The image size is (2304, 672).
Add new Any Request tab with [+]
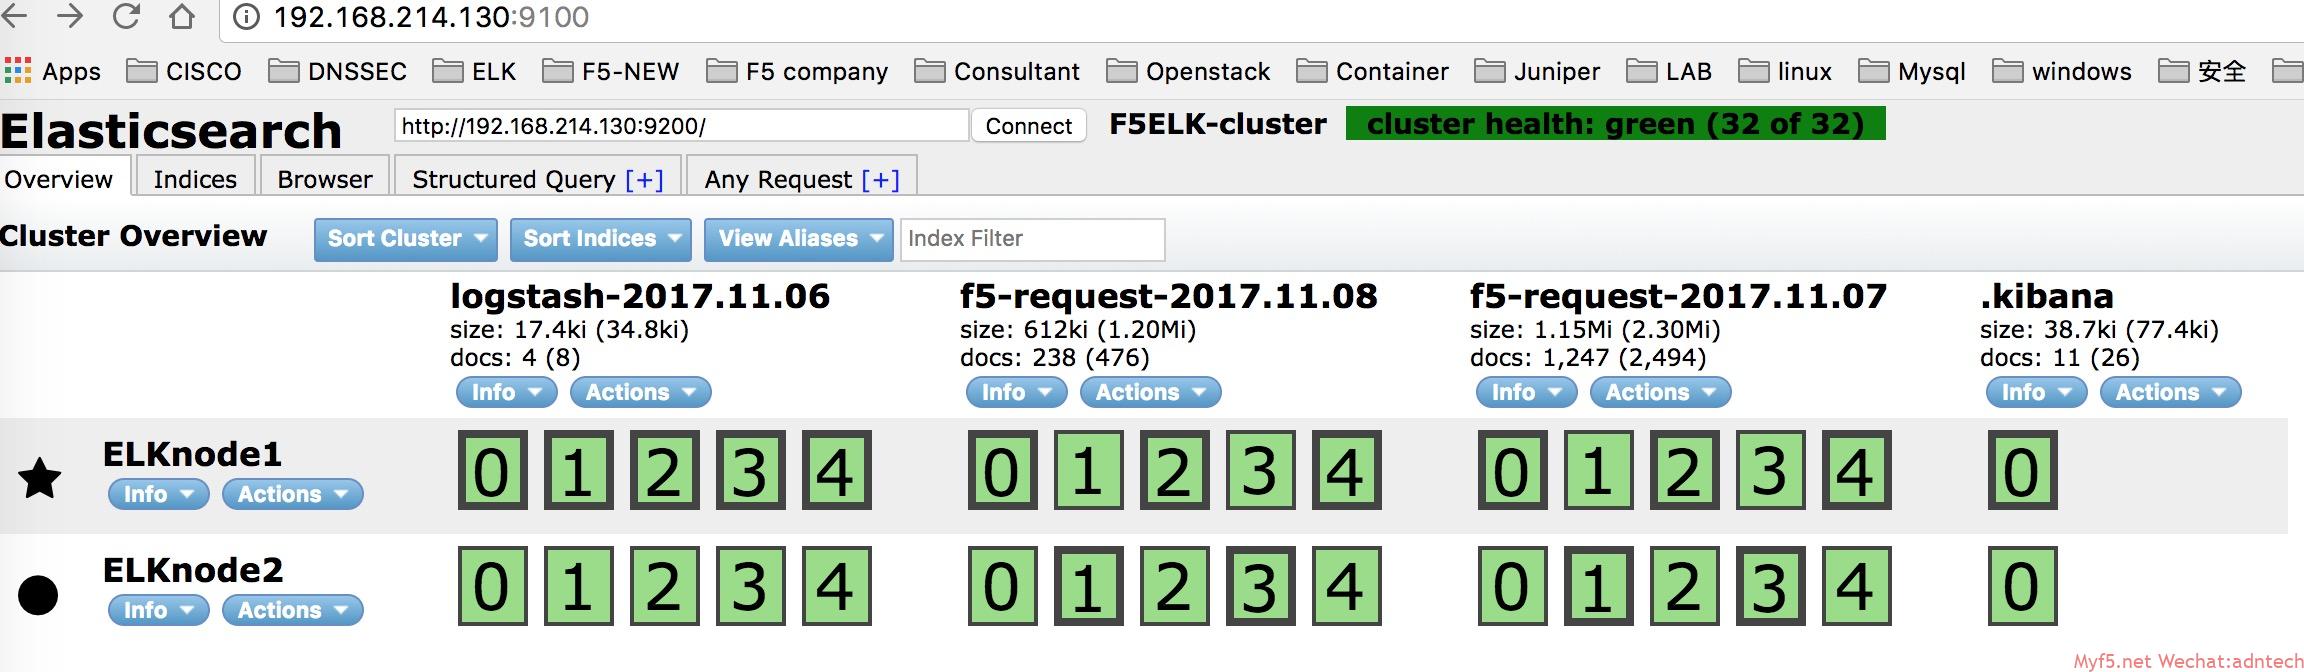point(880,179)
